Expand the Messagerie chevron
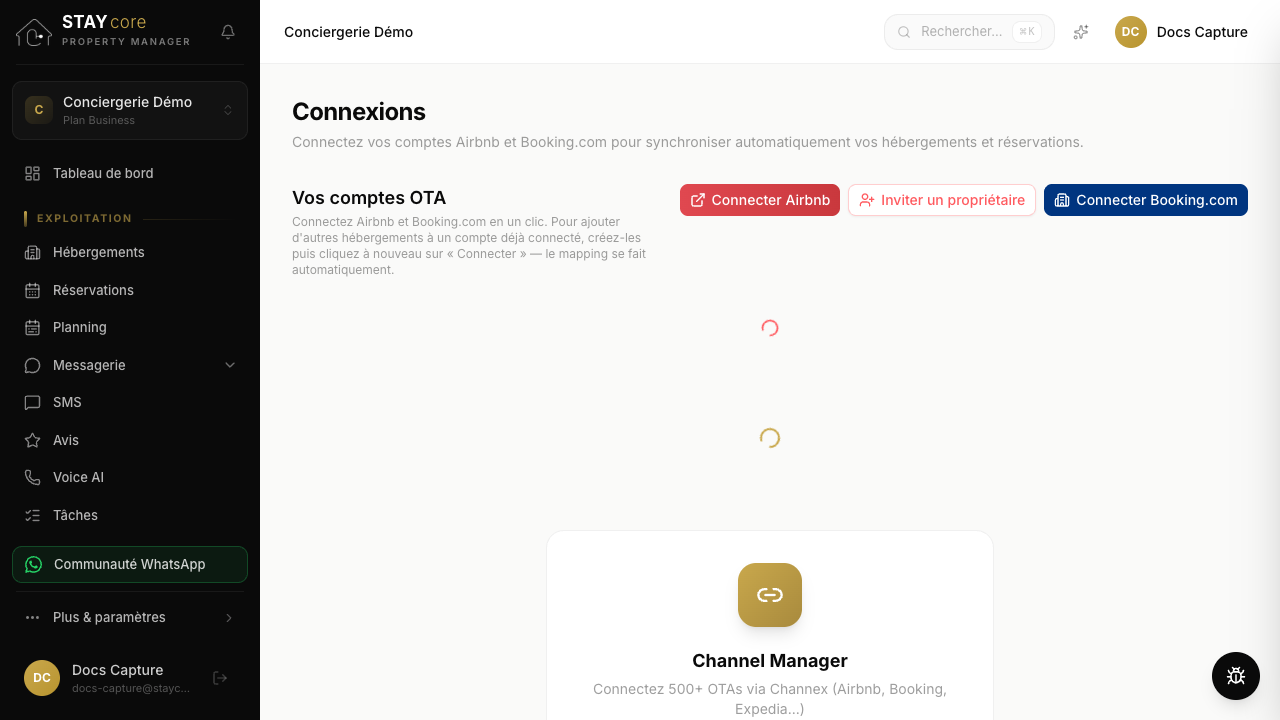Viewport: 1280px width, 720px height. pos(230,365)
